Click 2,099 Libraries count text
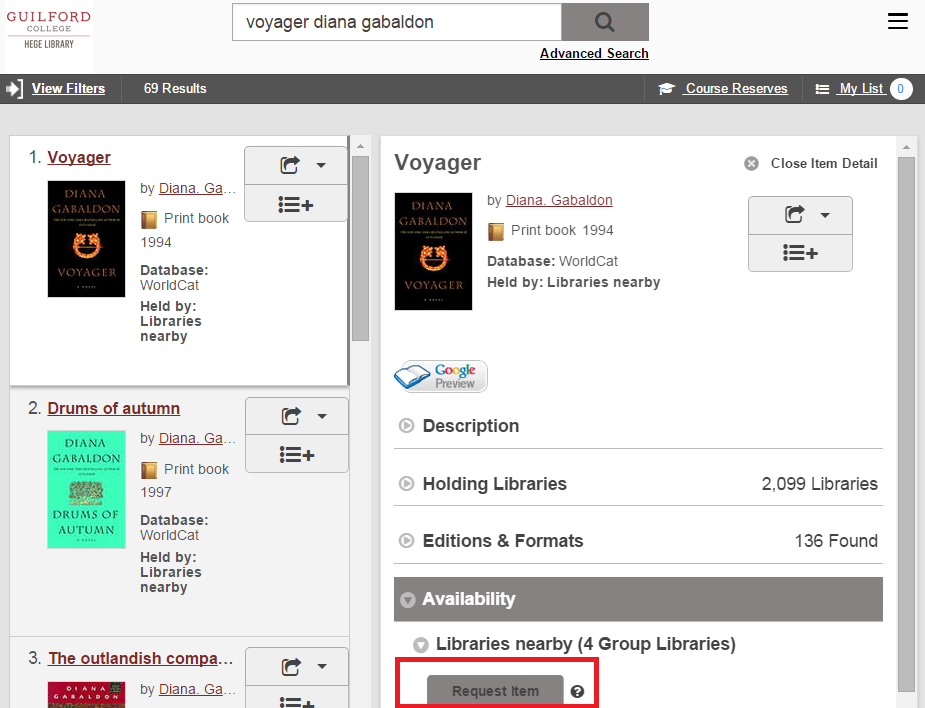 pos(820,484)
